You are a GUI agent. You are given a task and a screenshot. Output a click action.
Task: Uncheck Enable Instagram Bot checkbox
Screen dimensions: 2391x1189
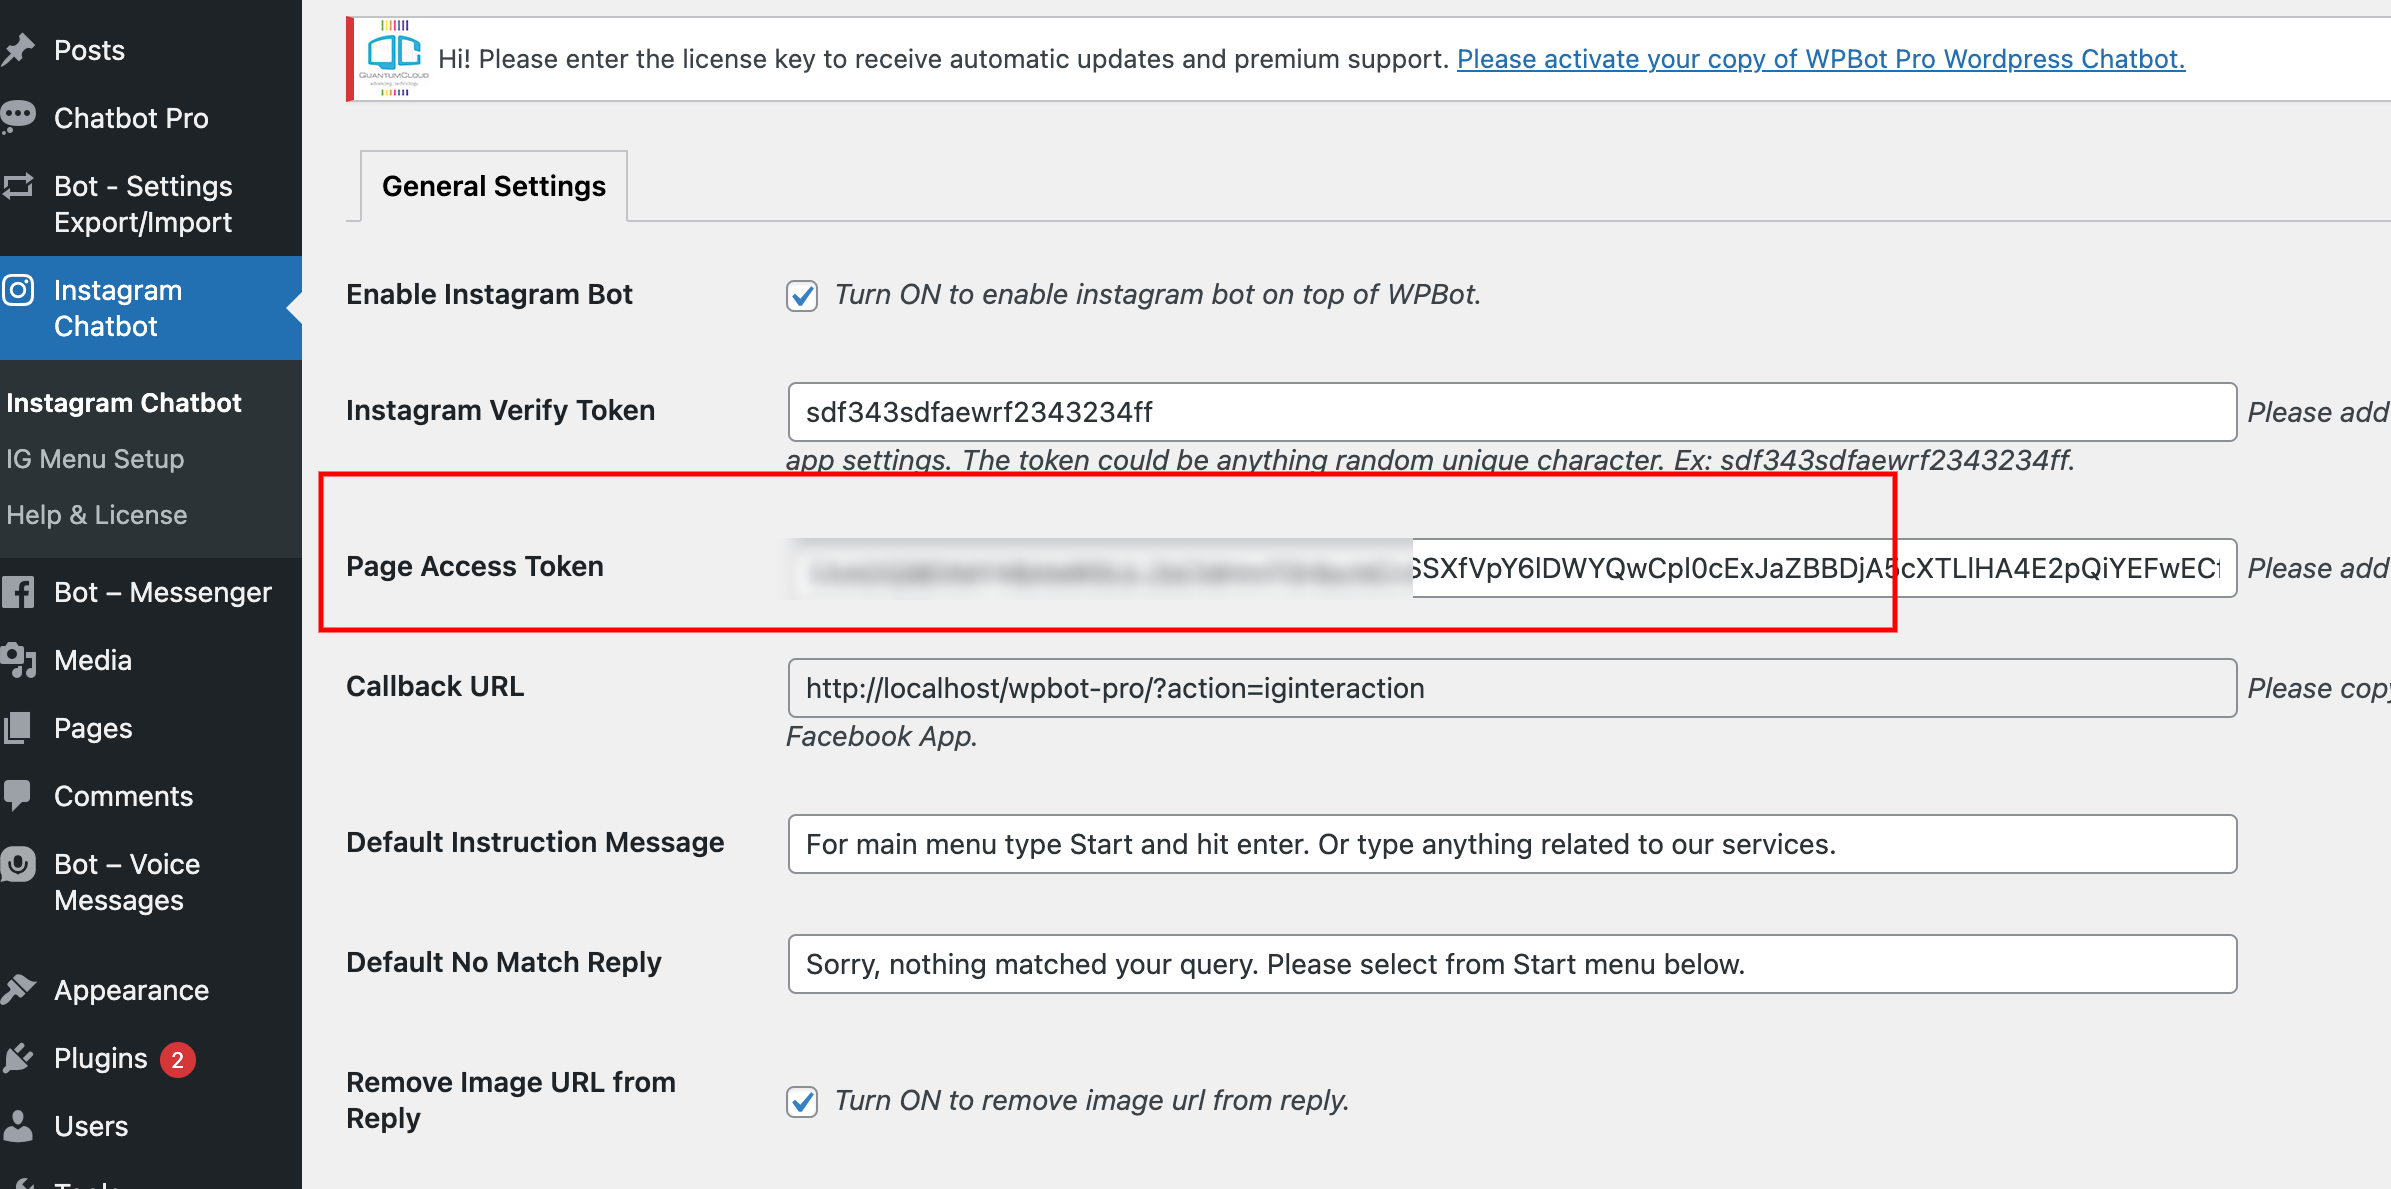pos(802,296)
